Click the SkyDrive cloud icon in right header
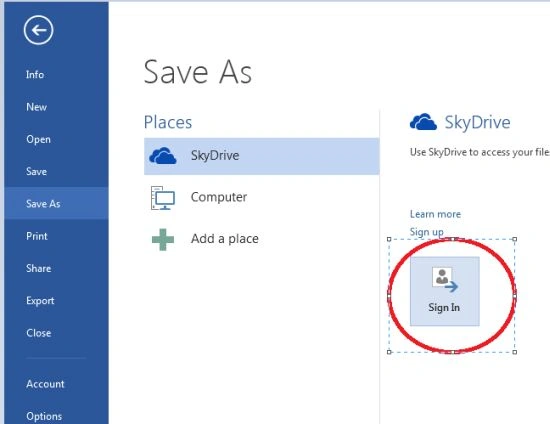The image size is (550, 424). pos(423,122)
